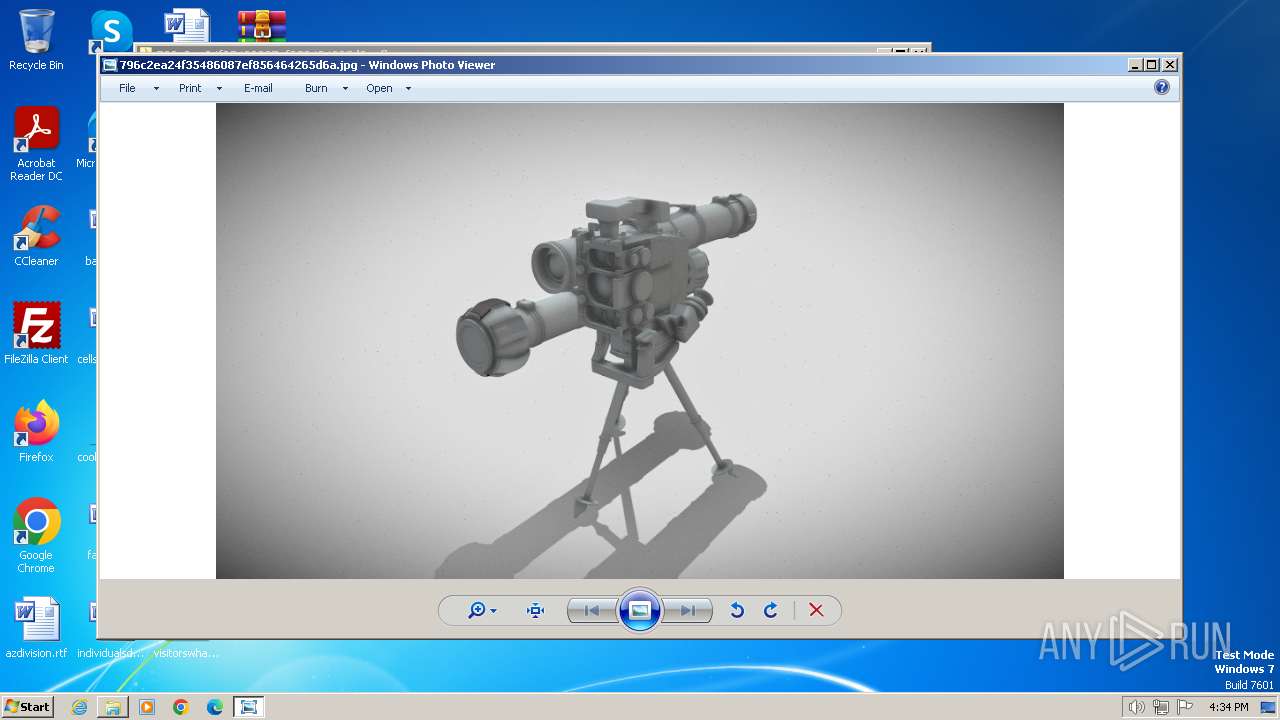This screenshot has width=1280, height=720.
Task: Click the Photo Viewer title bar icon
Action: pos(110,65)
